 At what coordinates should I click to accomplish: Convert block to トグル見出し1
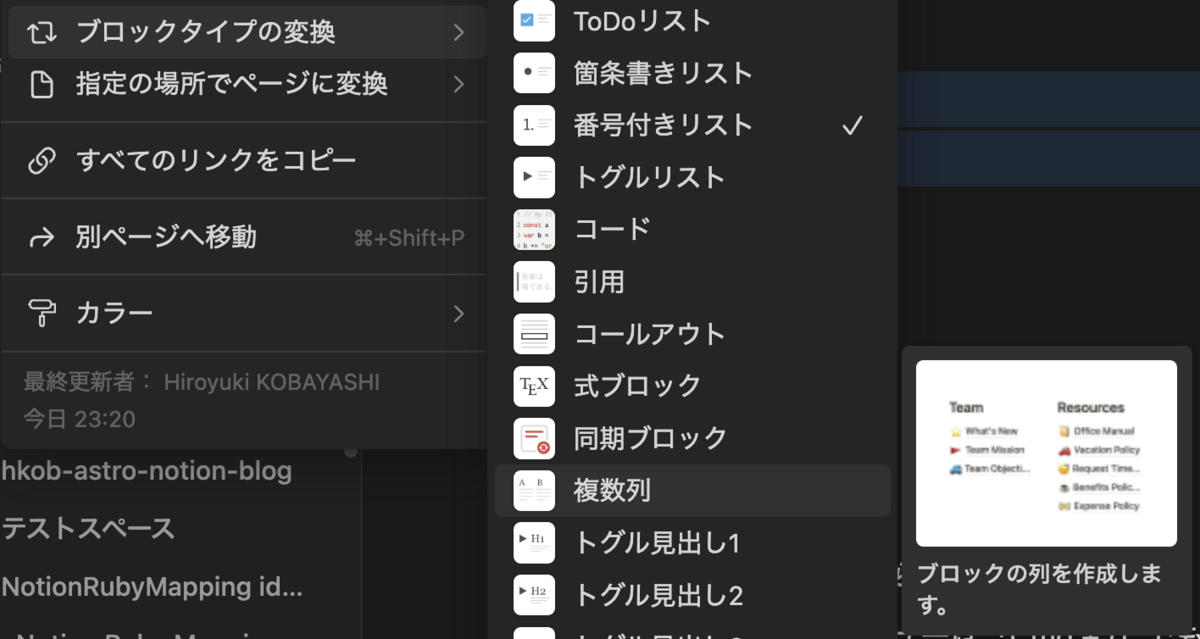point(692,543)
